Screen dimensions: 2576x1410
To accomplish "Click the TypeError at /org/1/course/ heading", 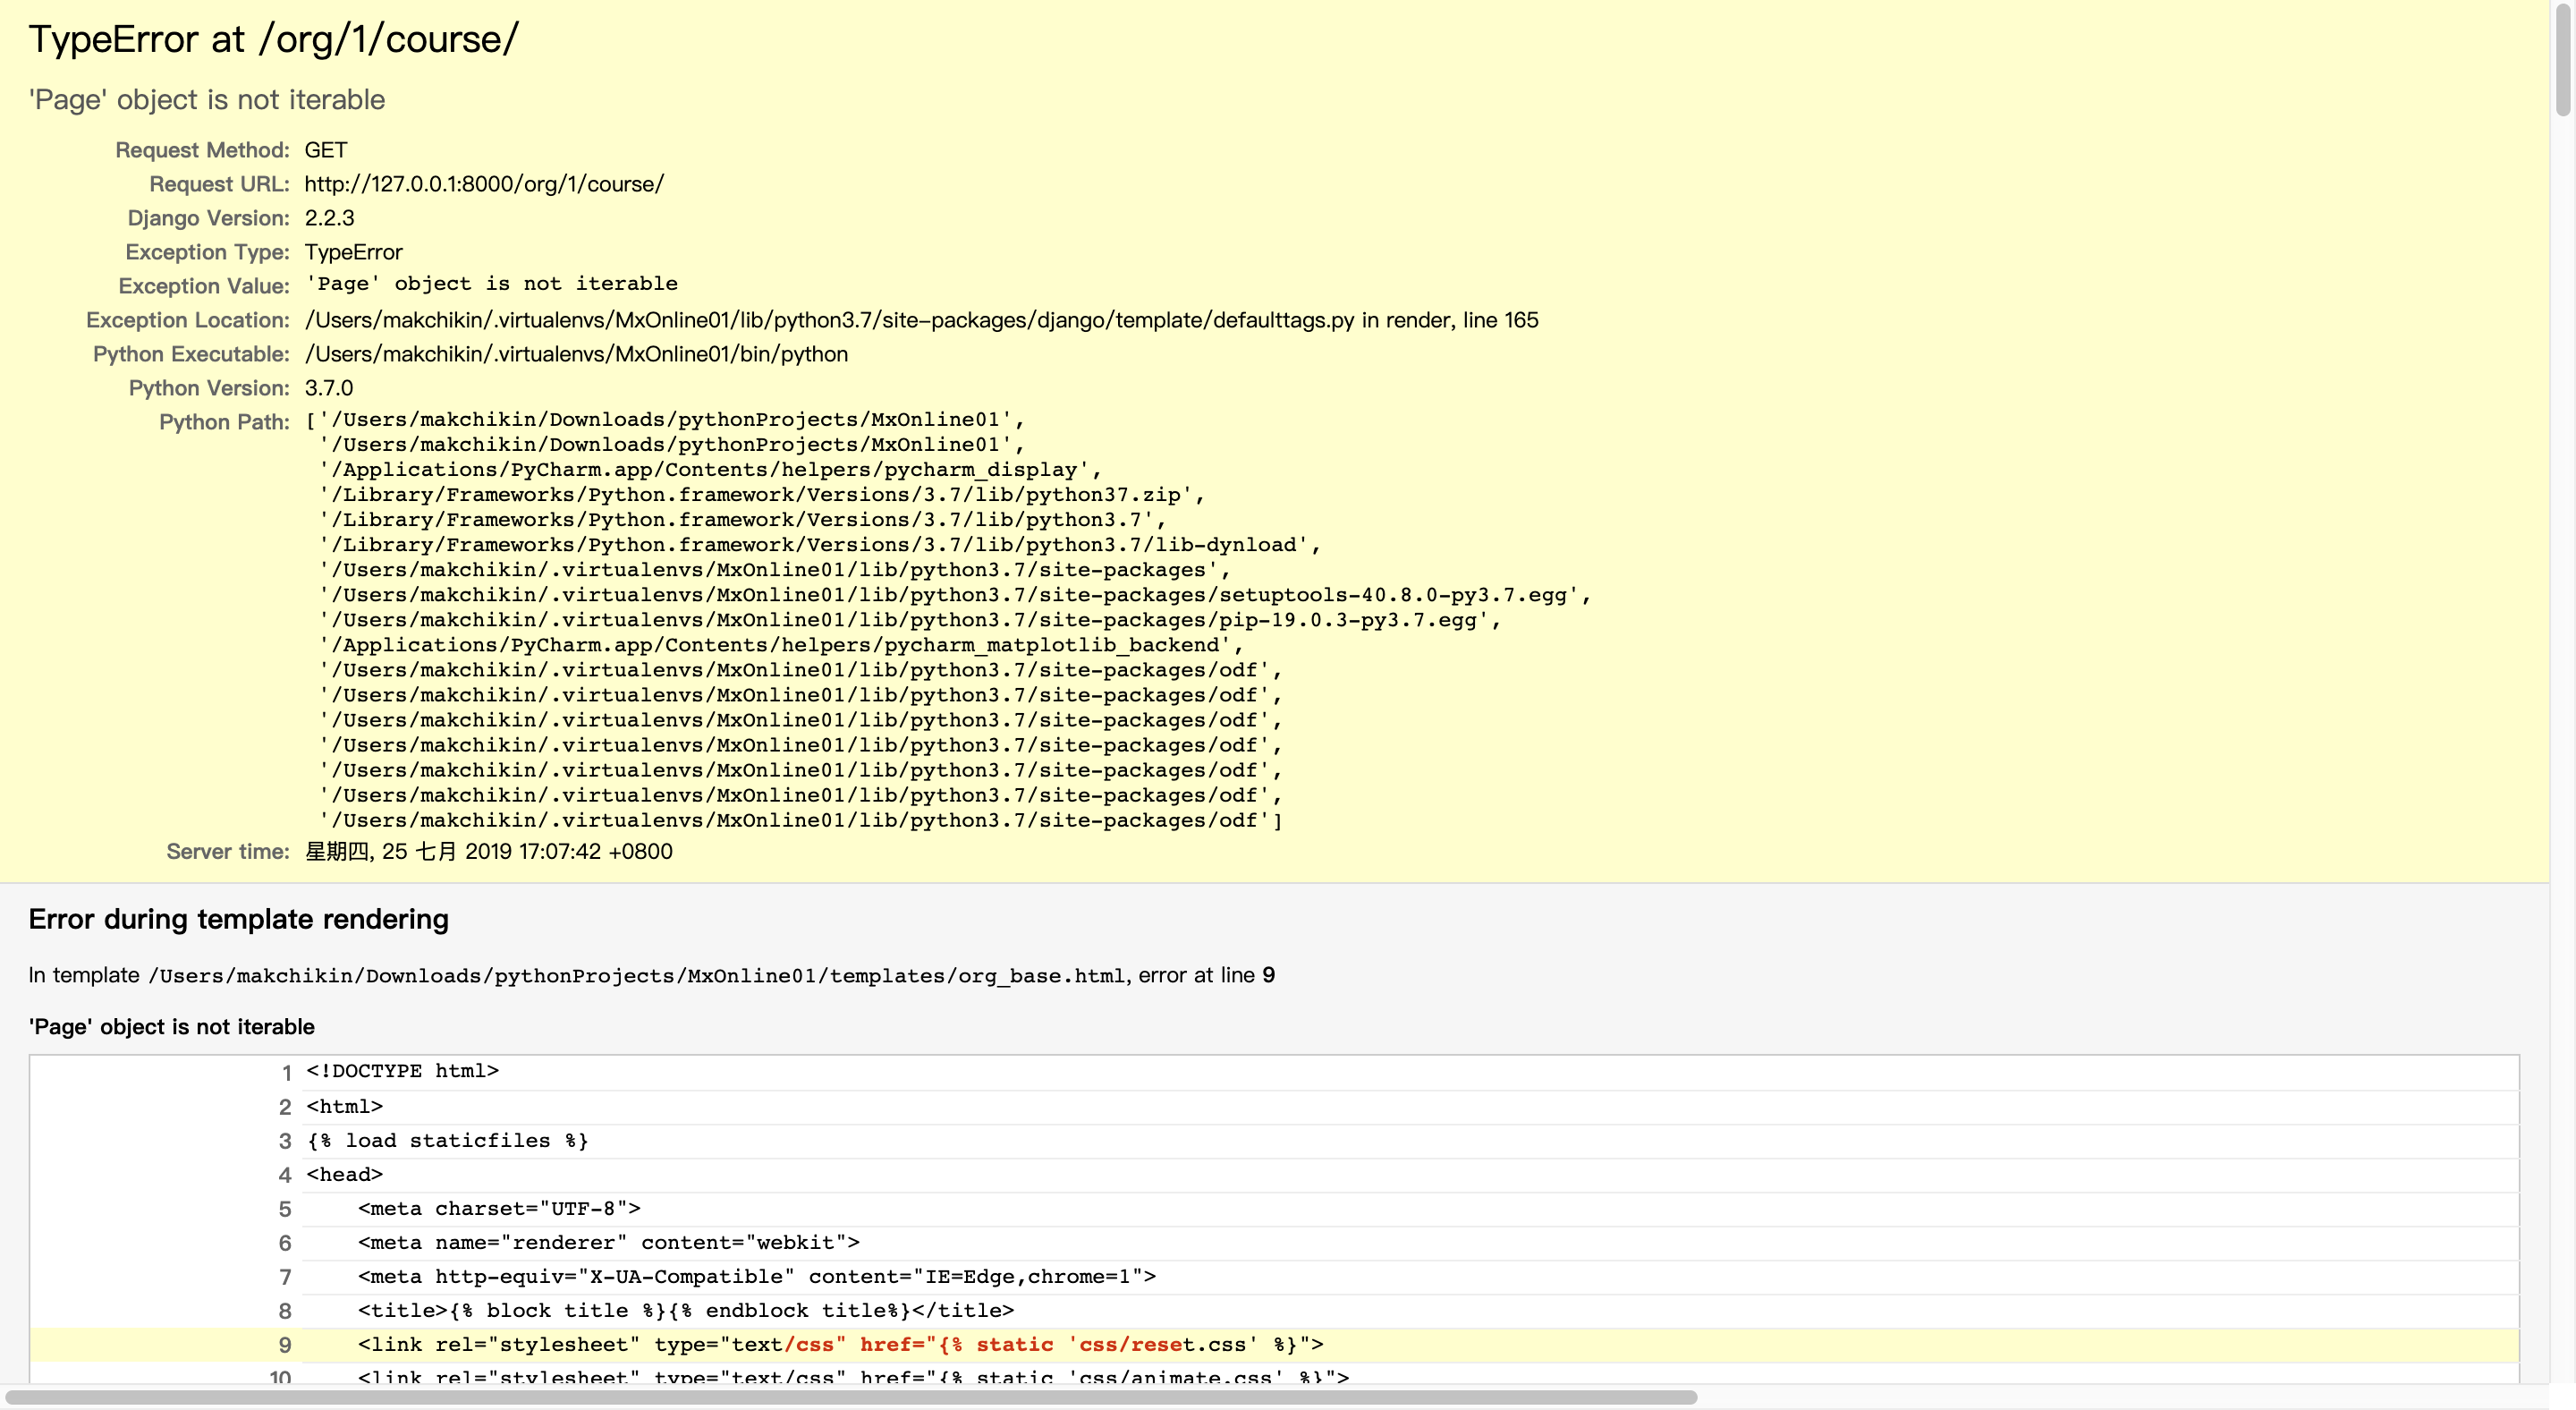I will pos(273,39).
